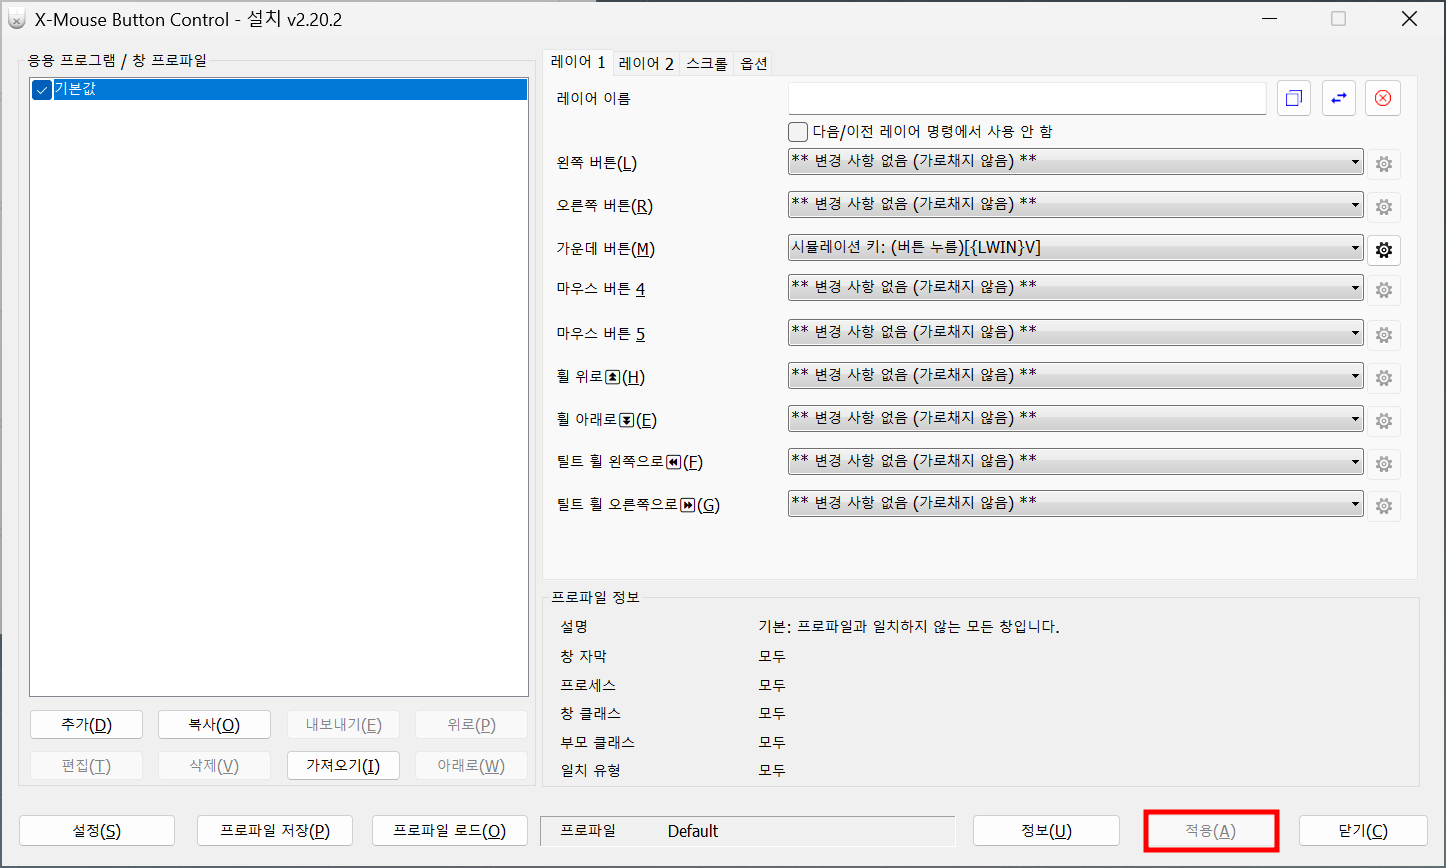This screenshot has height=868, width=1446.
Task: Click the 추가 button to add a profile
Action: point(86,724)
